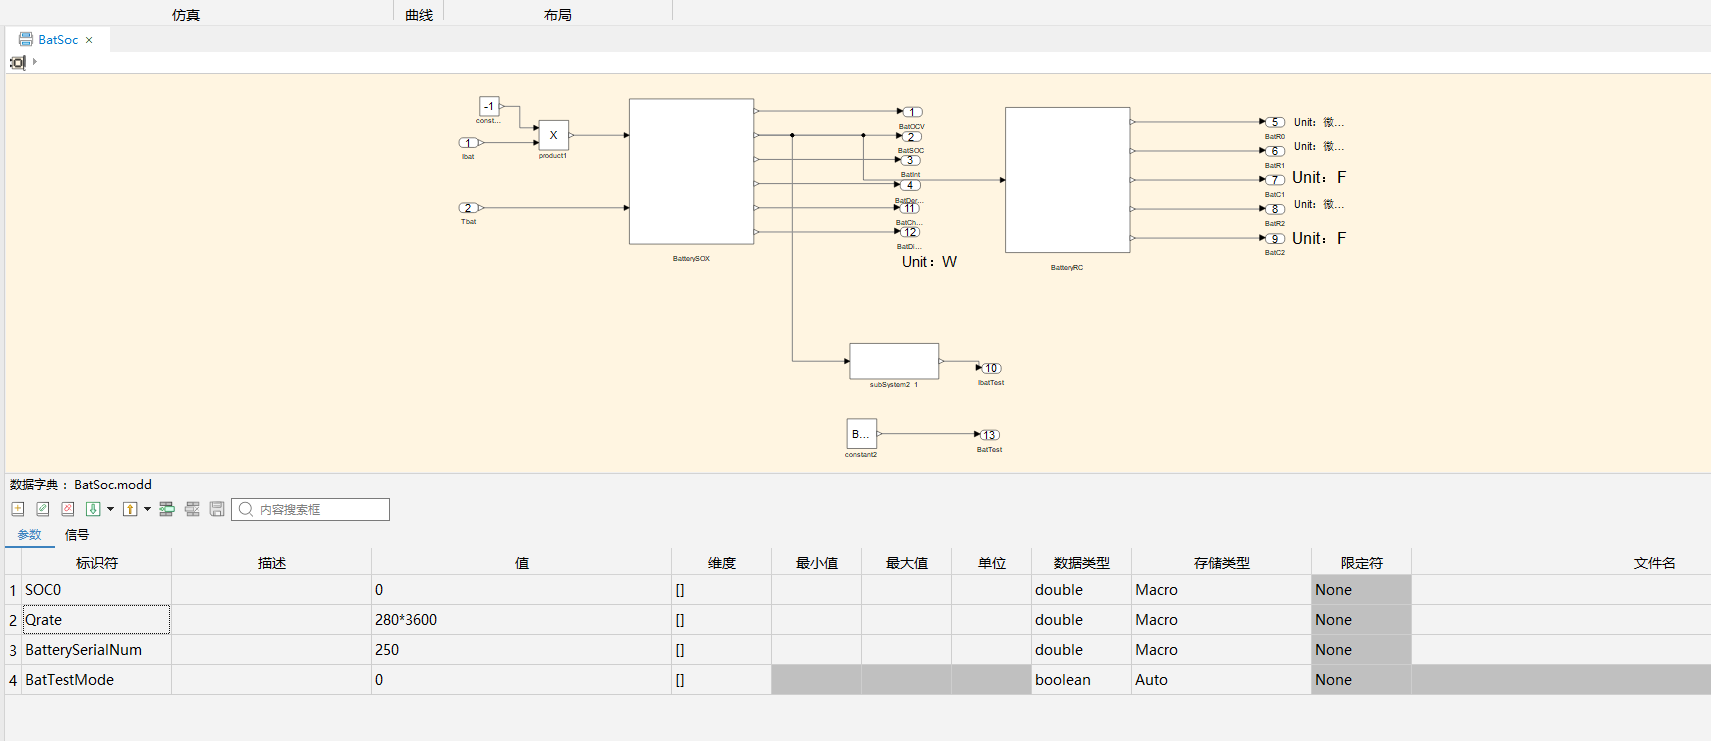Click the model root icon in breadcrumb bar
The image size is (1711, 741).
point(17,62)
